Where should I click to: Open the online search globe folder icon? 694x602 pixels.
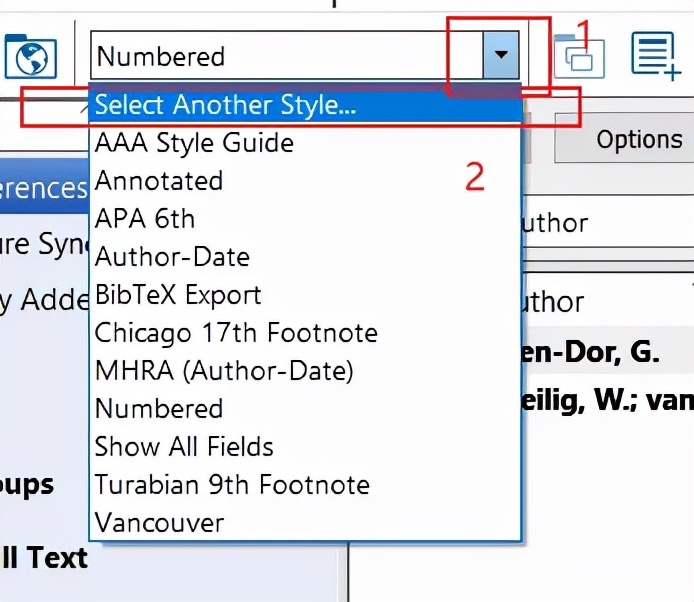(31, 56)
